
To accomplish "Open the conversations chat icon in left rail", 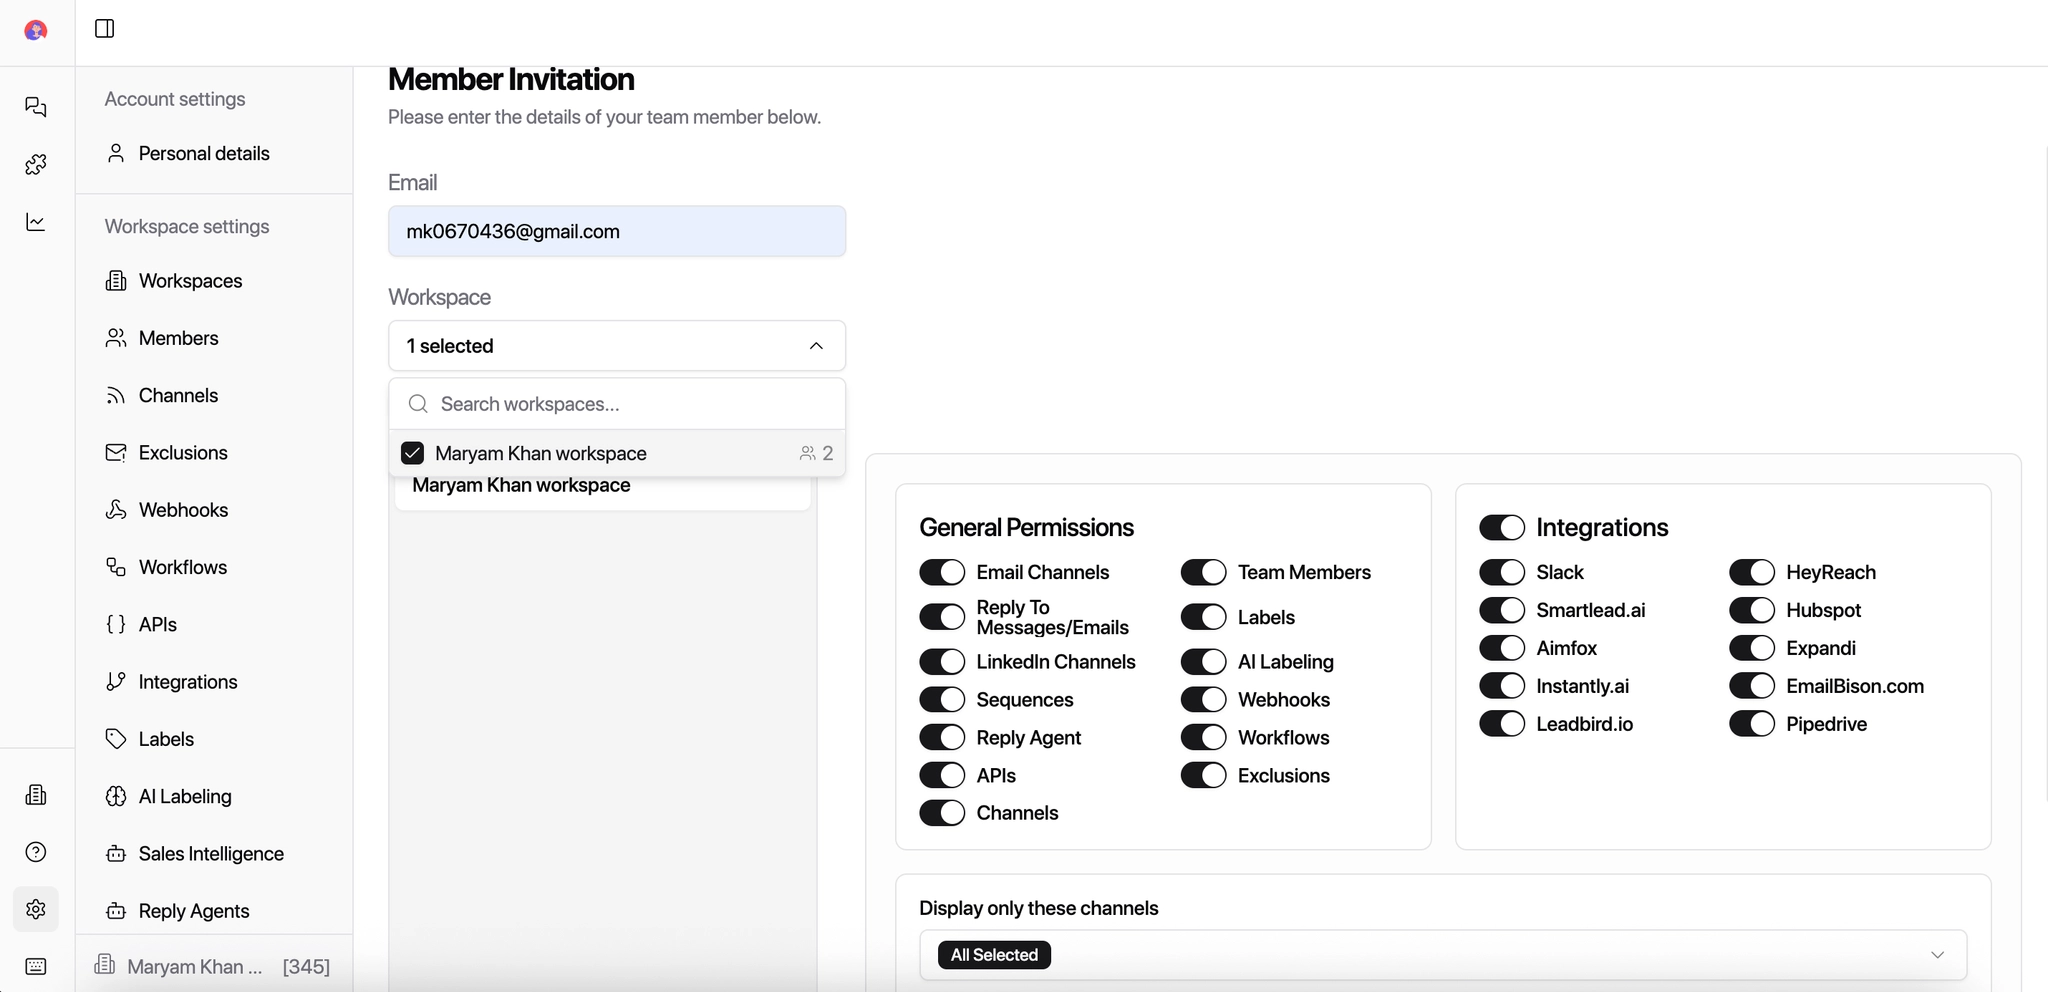I will click(x=36, y=106).
